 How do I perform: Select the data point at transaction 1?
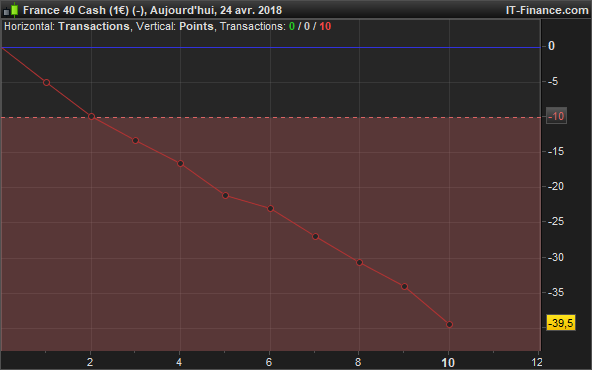click(46, 82)
